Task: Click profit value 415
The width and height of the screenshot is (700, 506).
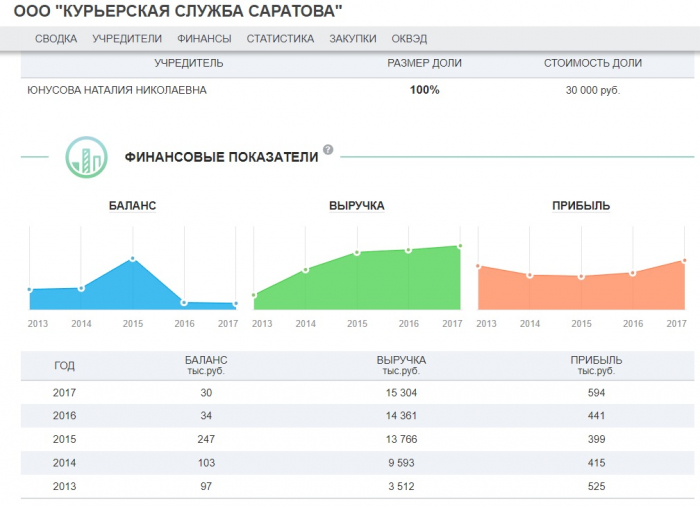Action: pos(596,463)
